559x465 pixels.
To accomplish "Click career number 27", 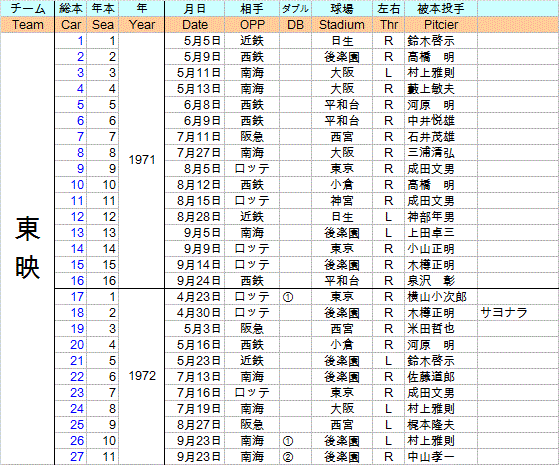I will 77,457.
